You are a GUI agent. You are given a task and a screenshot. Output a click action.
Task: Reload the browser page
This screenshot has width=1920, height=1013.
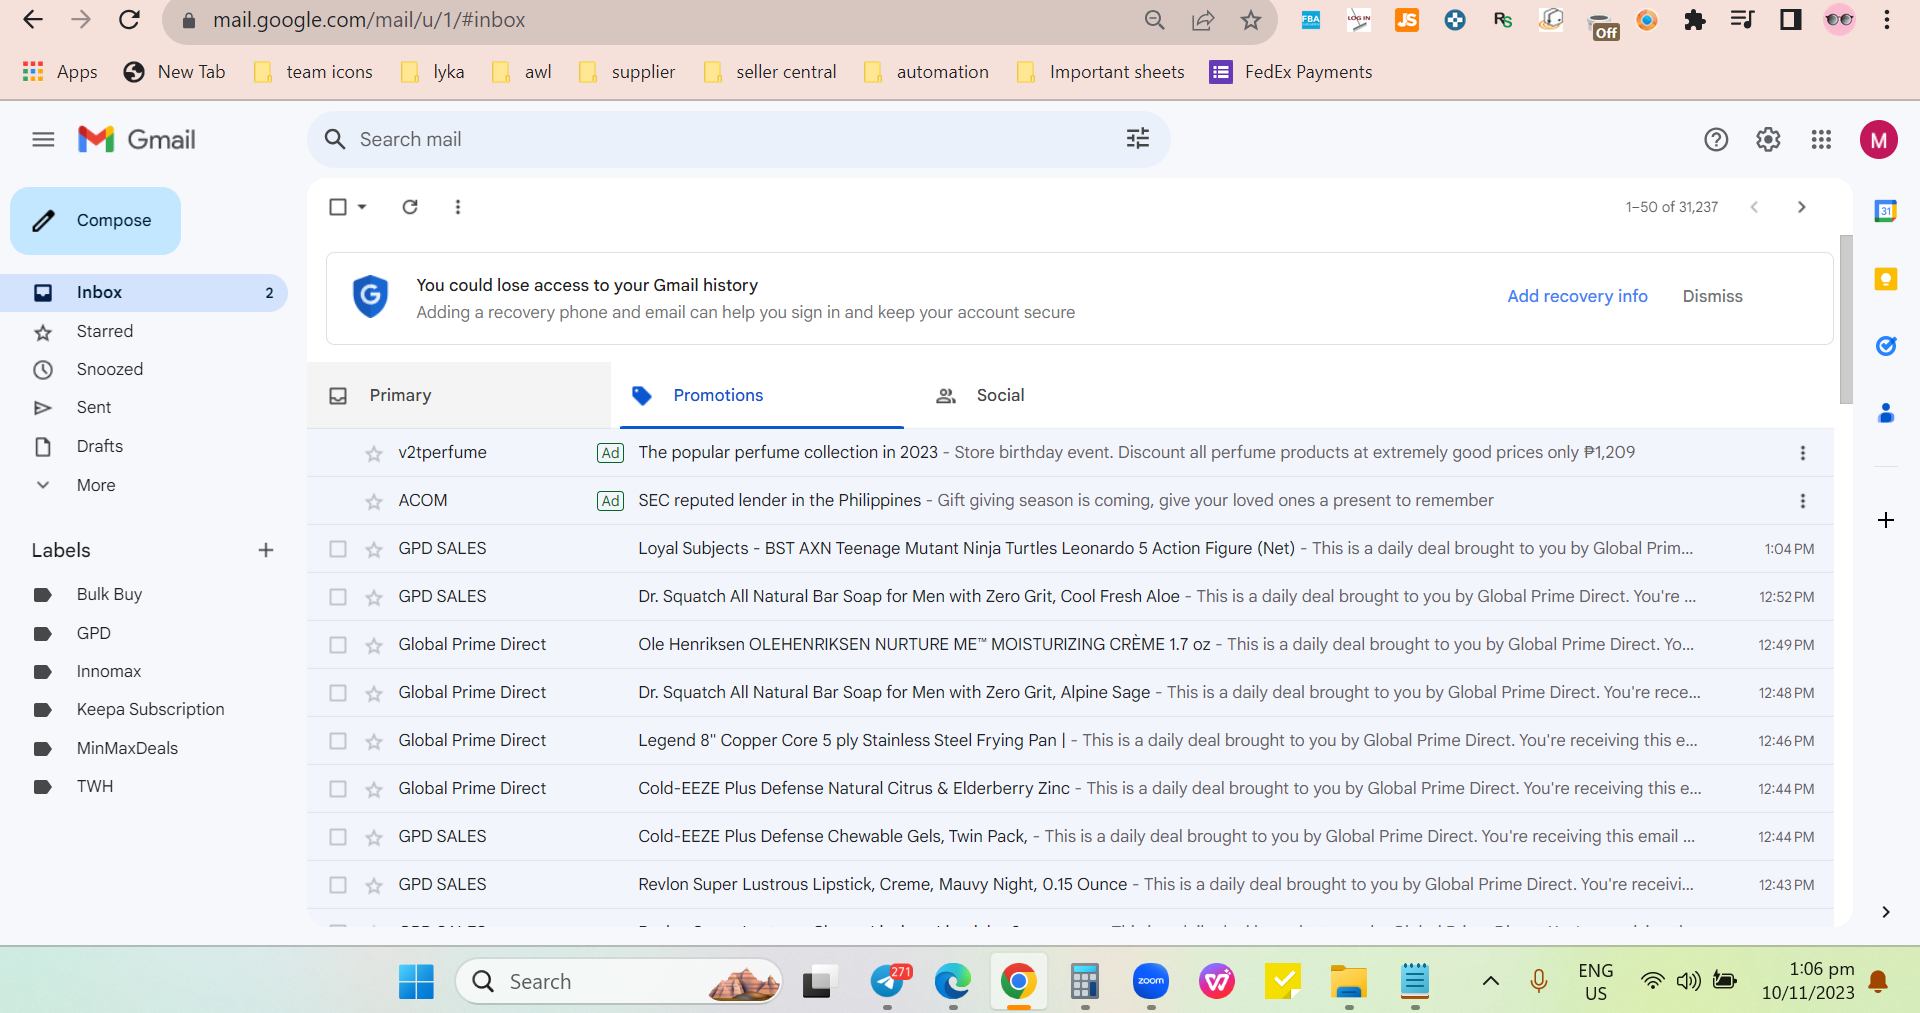coord(129,20)
